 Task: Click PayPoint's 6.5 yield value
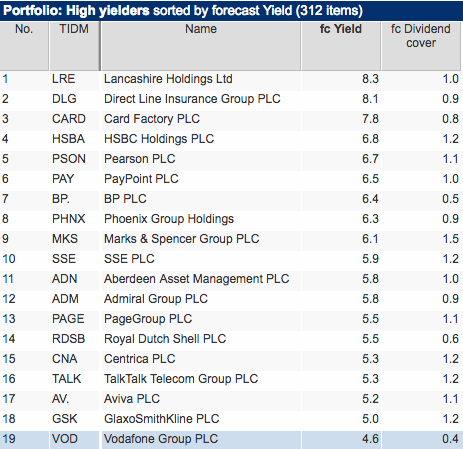tap(370, 179)
